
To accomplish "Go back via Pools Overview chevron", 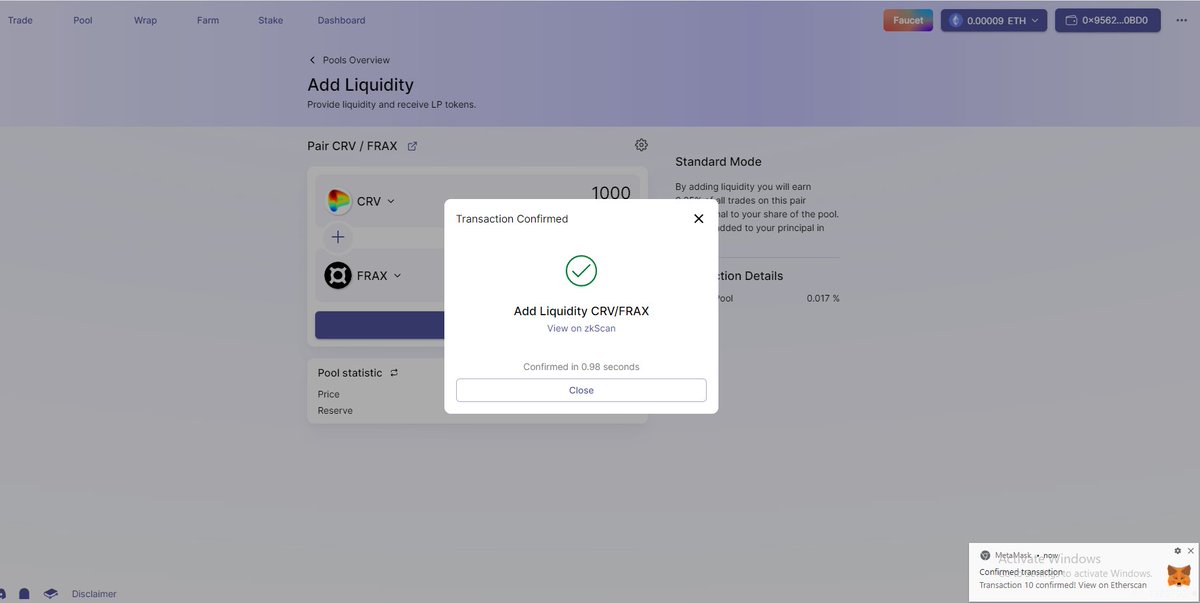I will 312,60.
